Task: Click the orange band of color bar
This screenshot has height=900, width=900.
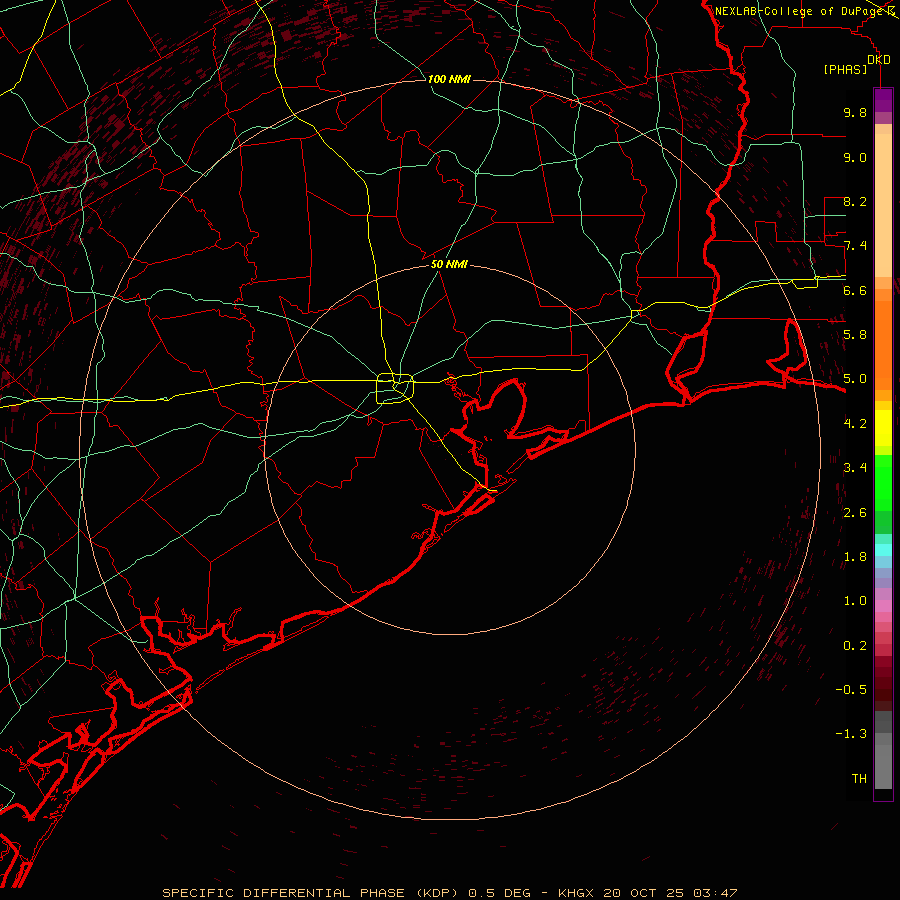Action: (x=883, y=344)
